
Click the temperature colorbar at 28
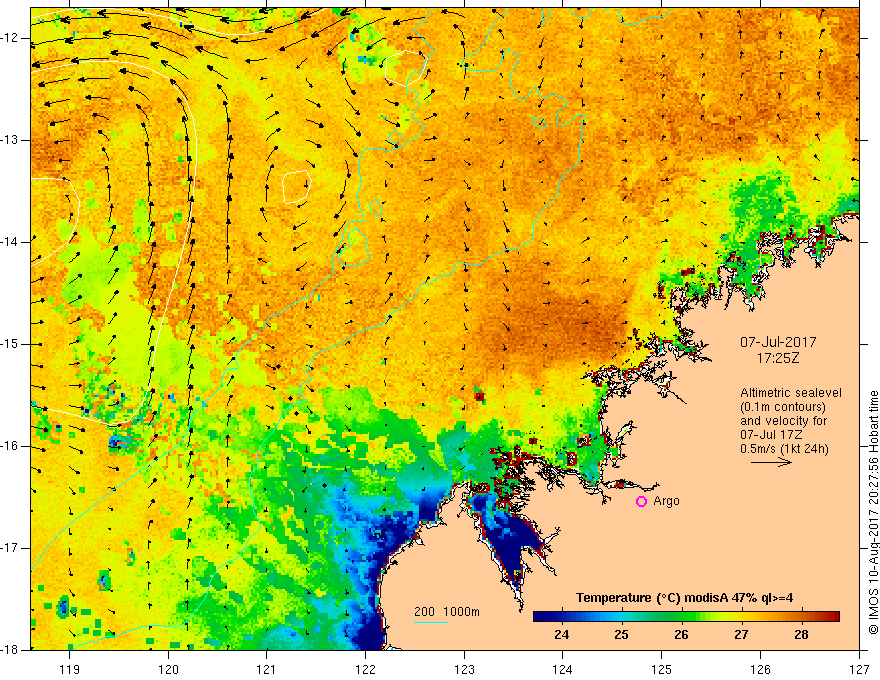801,617
